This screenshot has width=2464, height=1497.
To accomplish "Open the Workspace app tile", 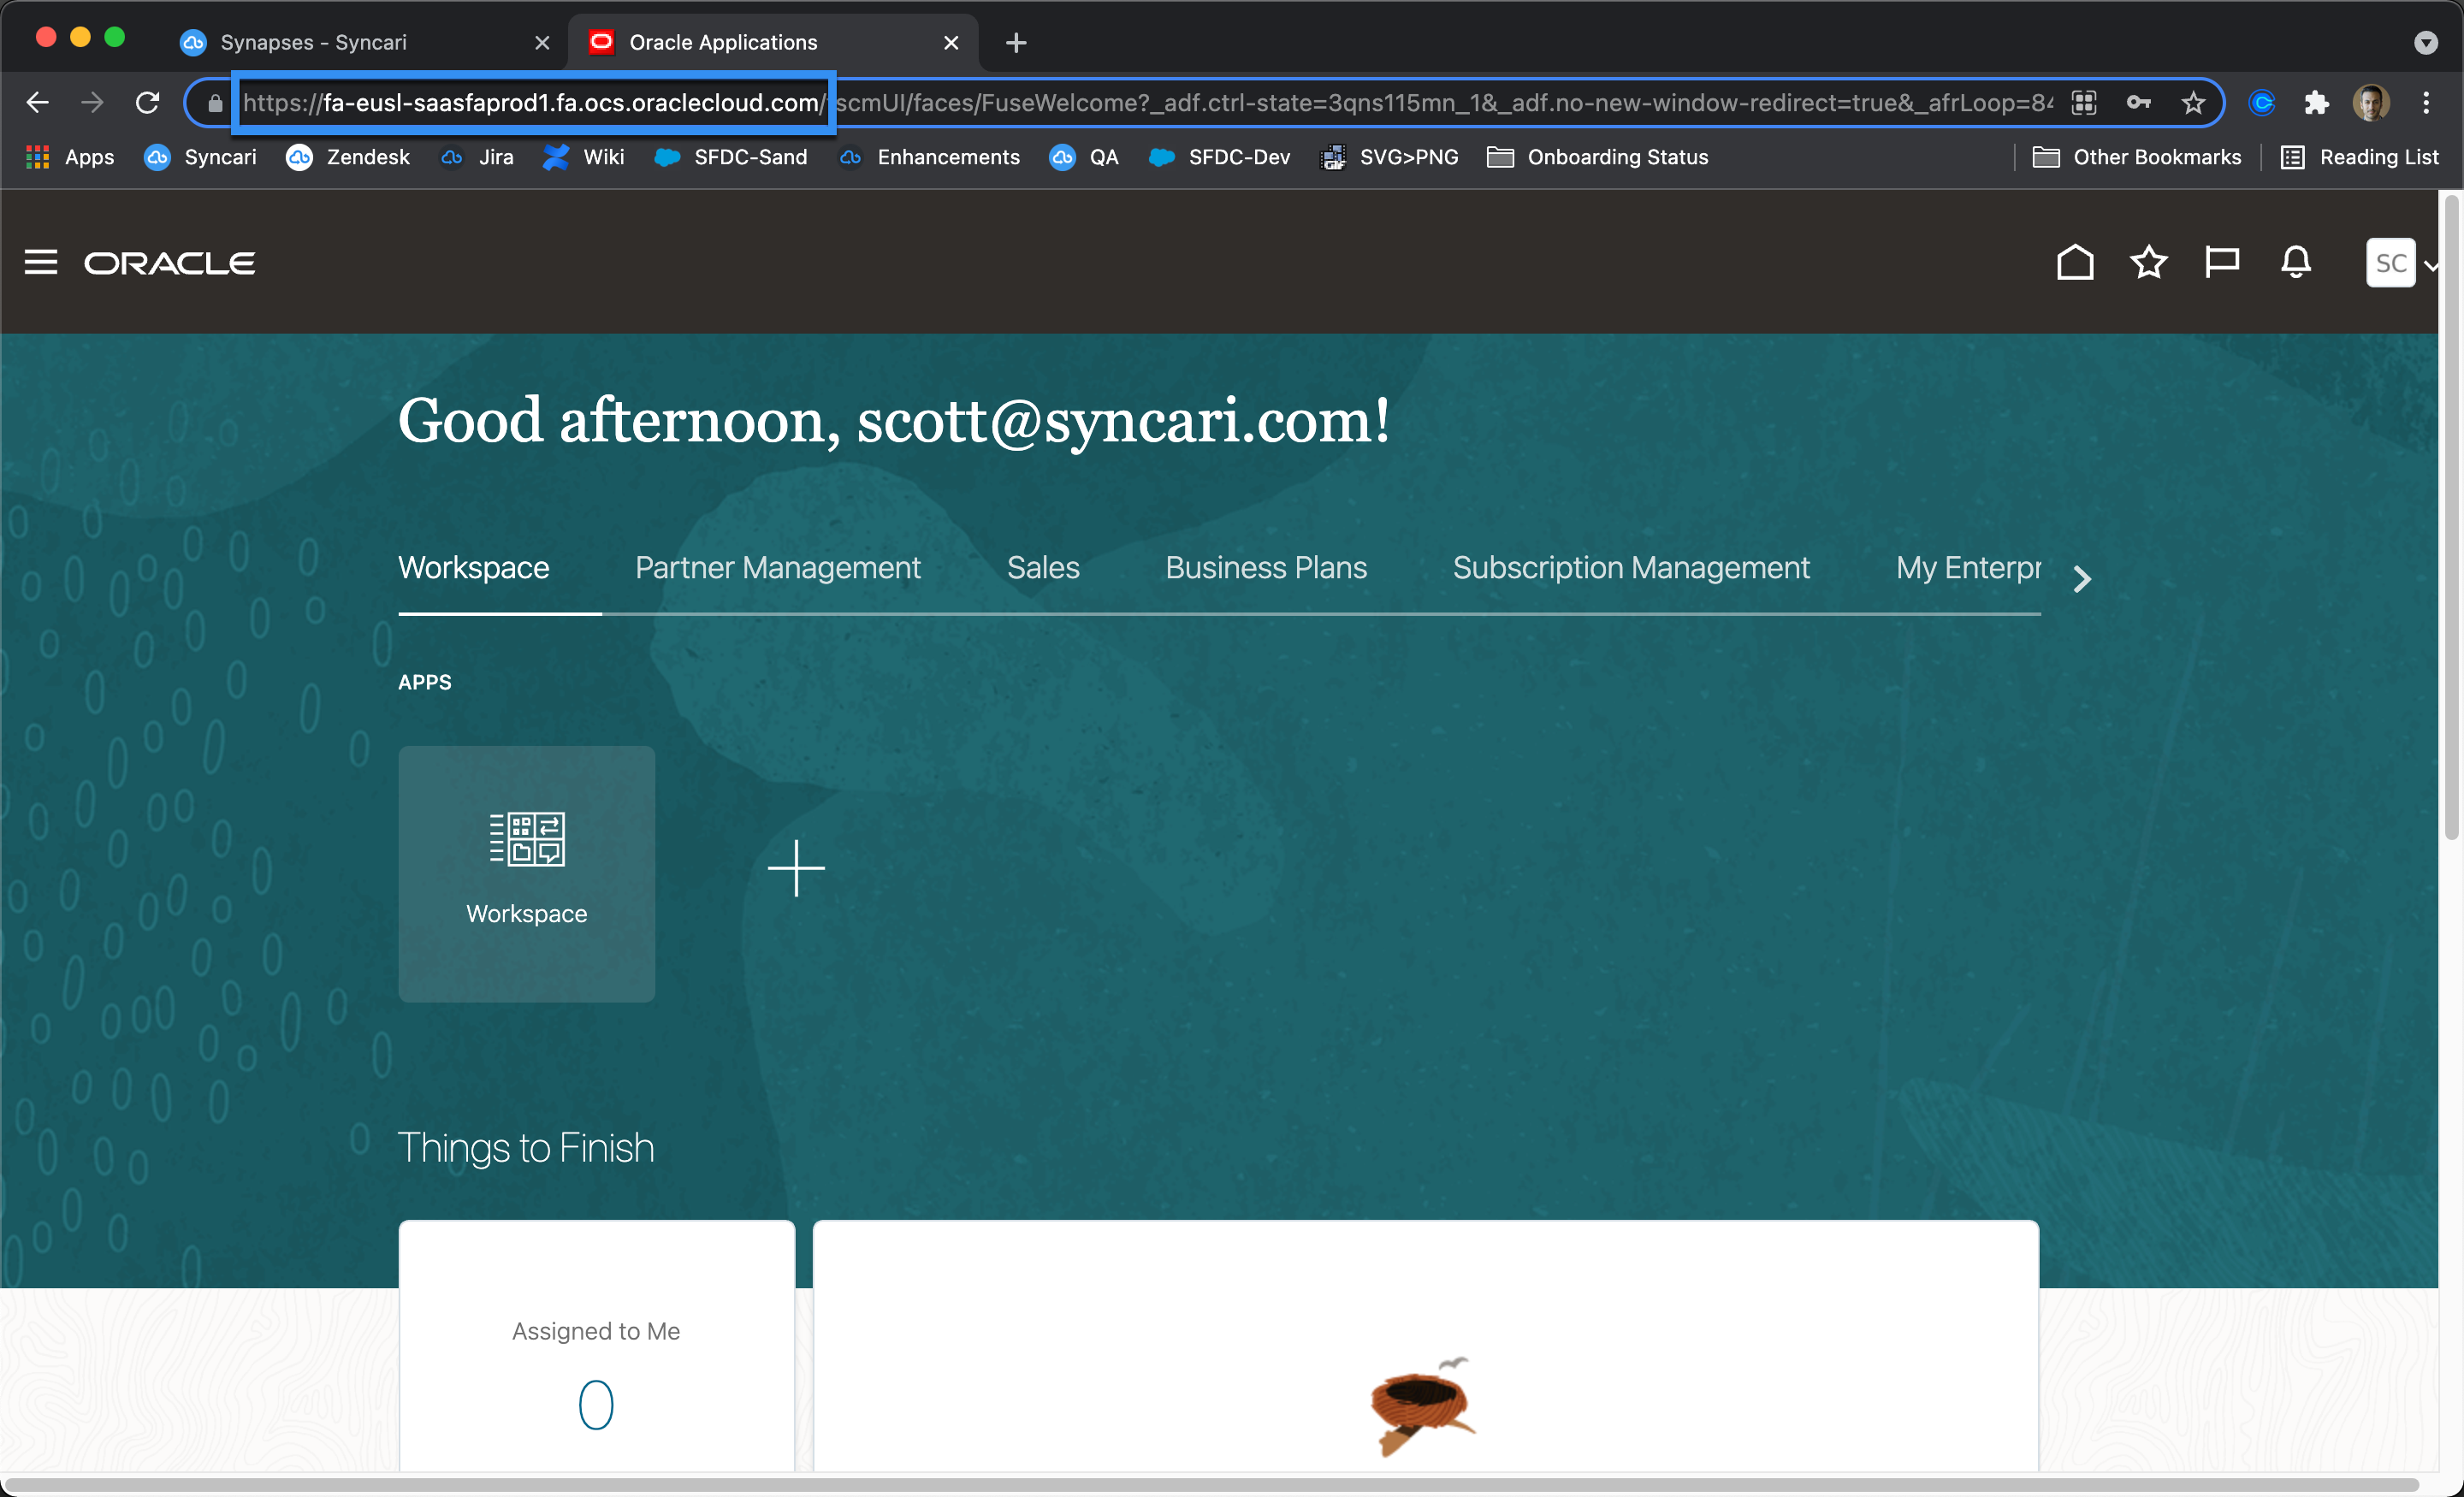I will coord(526,873).
